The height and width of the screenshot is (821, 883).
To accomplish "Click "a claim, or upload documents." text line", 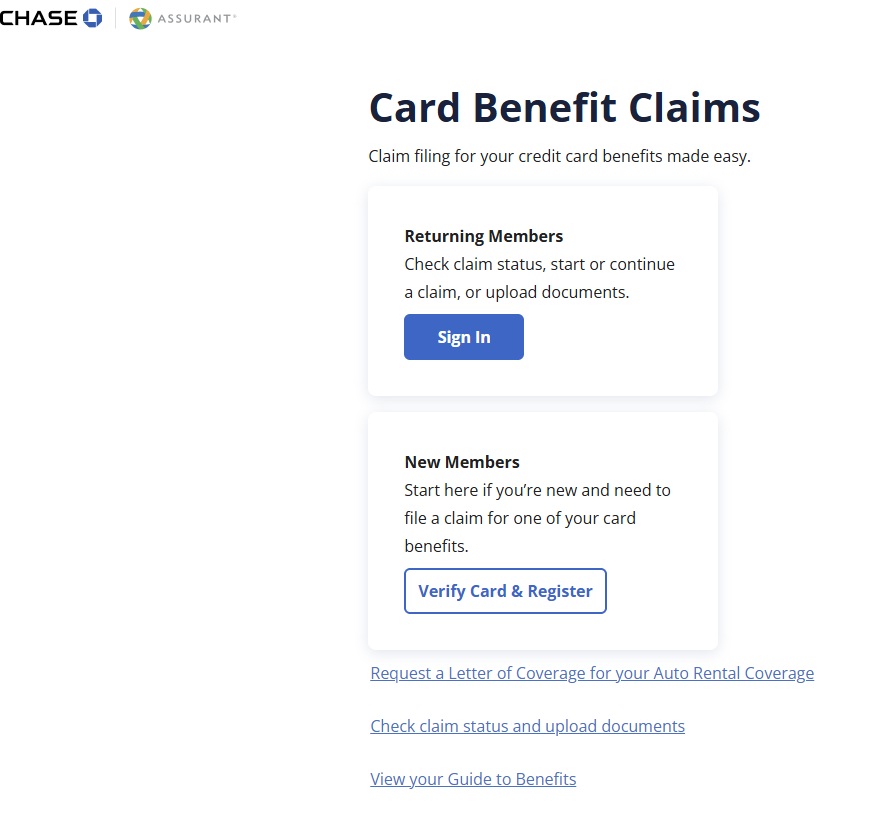I will tap(516, 293).
